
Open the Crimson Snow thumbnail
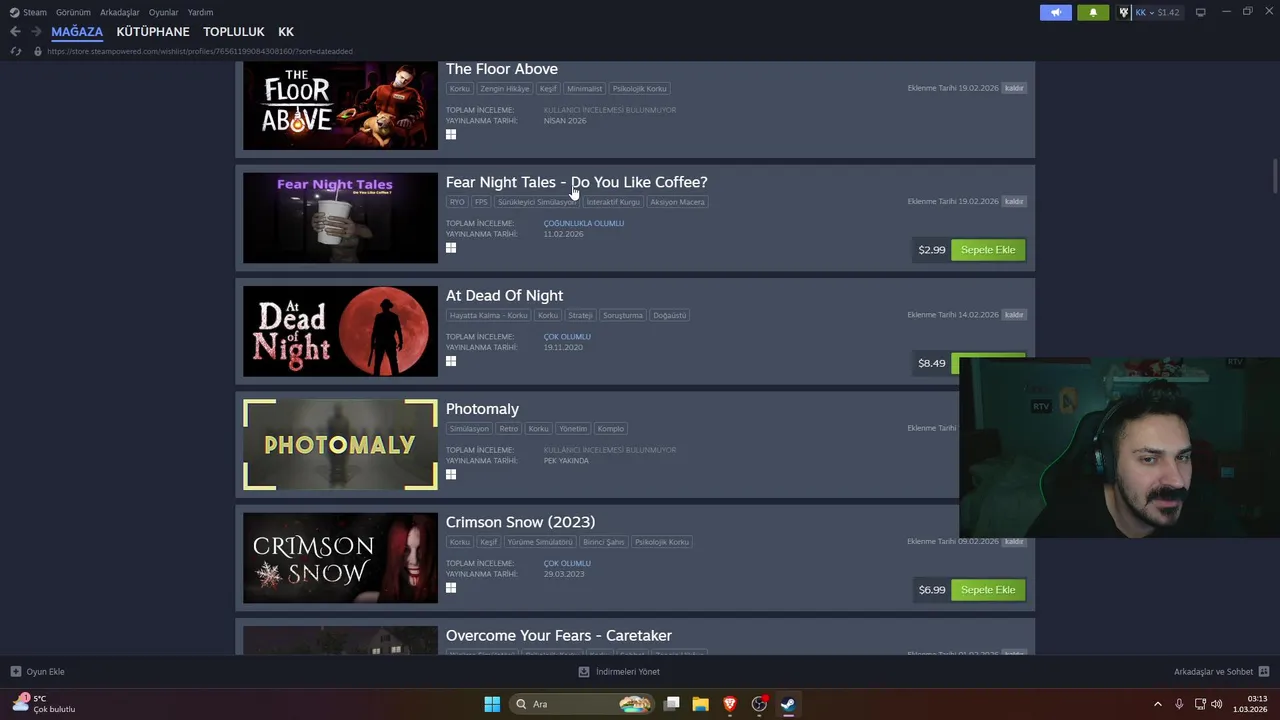[x=340, y=558]
